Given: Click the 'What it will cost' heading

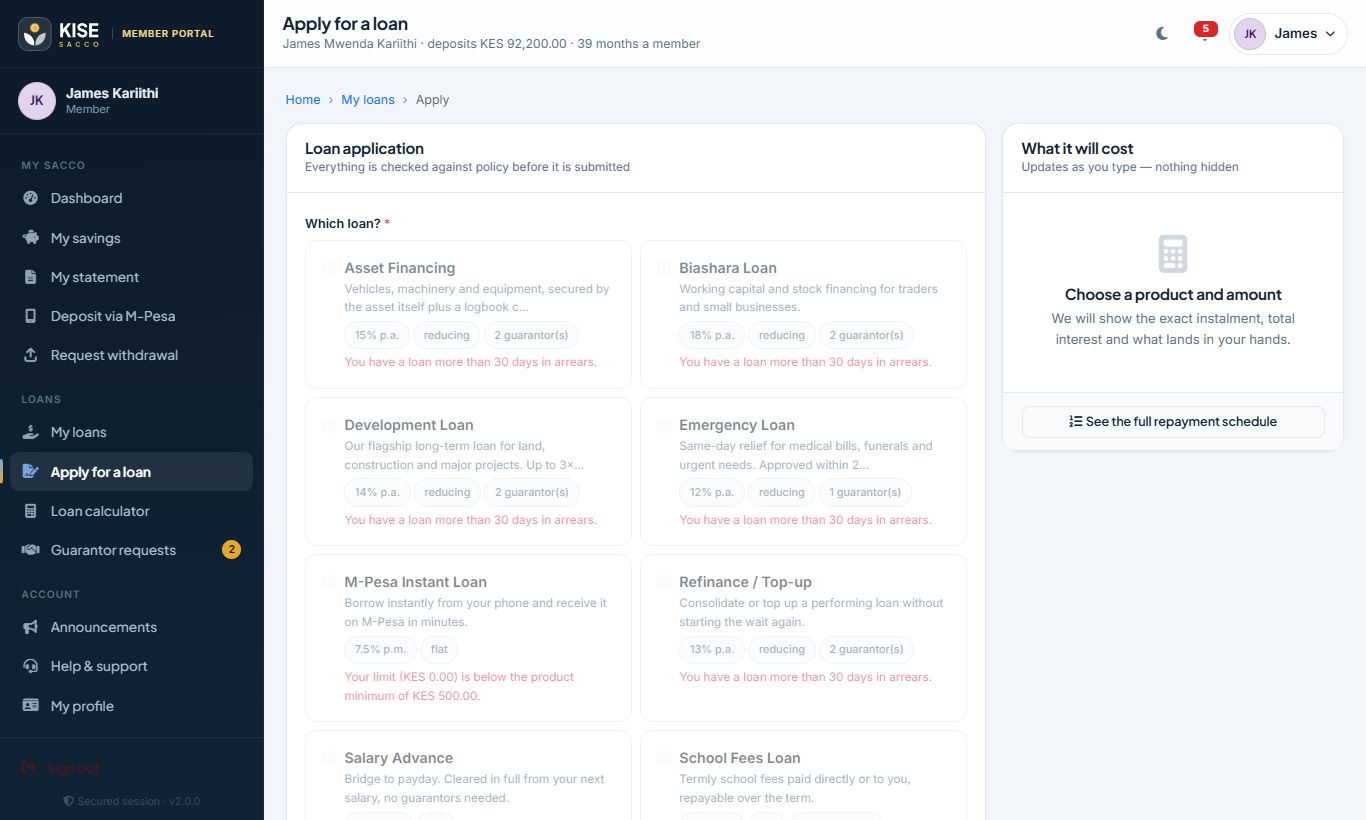Looking at the screenshot, I should 1077,148.
